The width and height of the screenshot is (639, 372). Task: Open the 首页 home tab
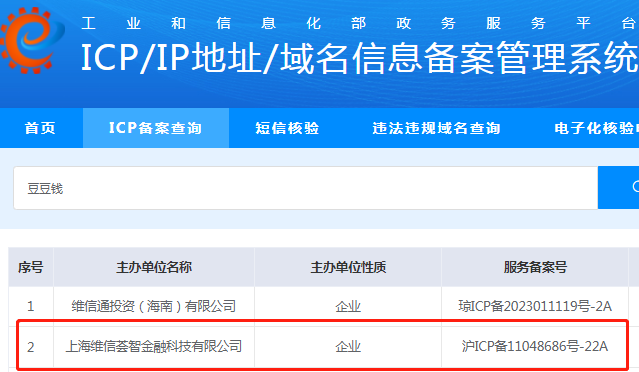[41, 128]
